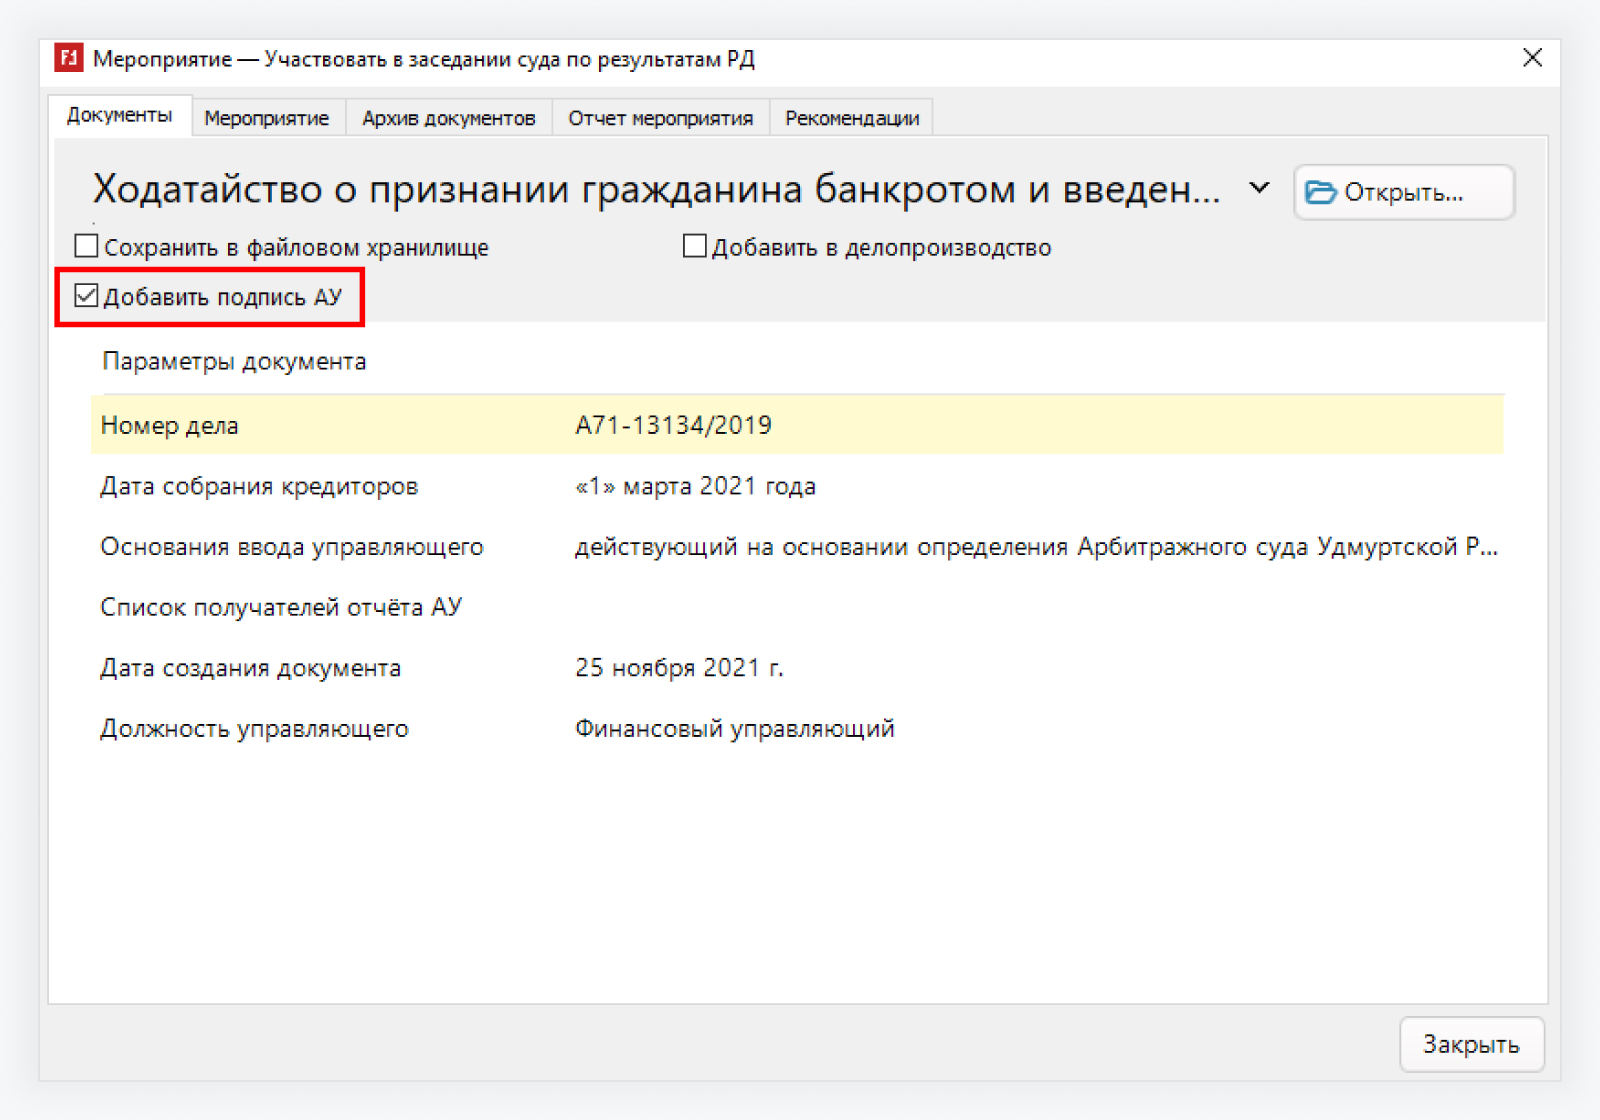Click the Закрыть button
Viewport: 1600px width, 1120px height.
(x=1471, y=1044)
